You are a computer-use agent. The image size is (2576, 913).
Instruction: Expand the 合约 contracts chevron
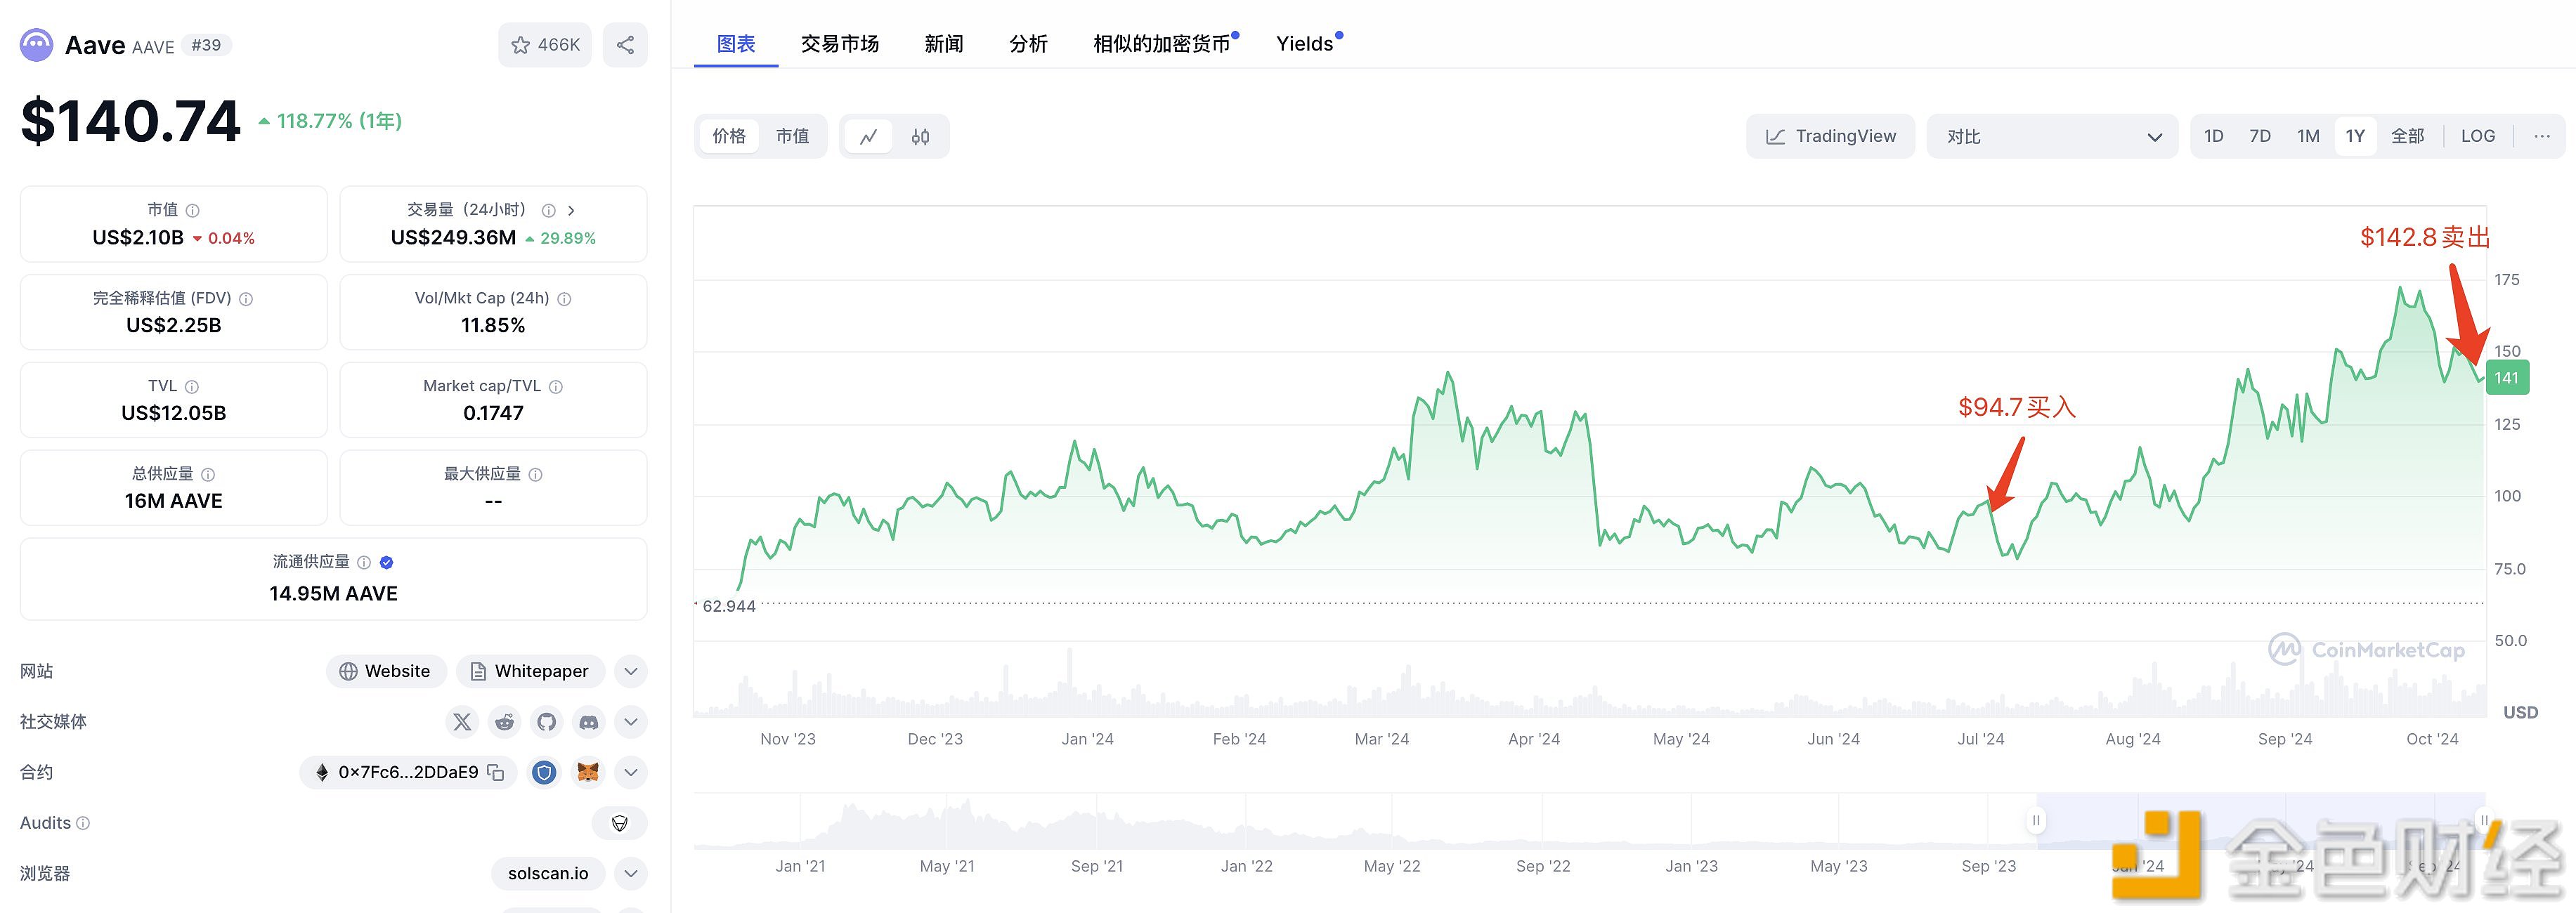pyautogui.click(x=630, y=773)
